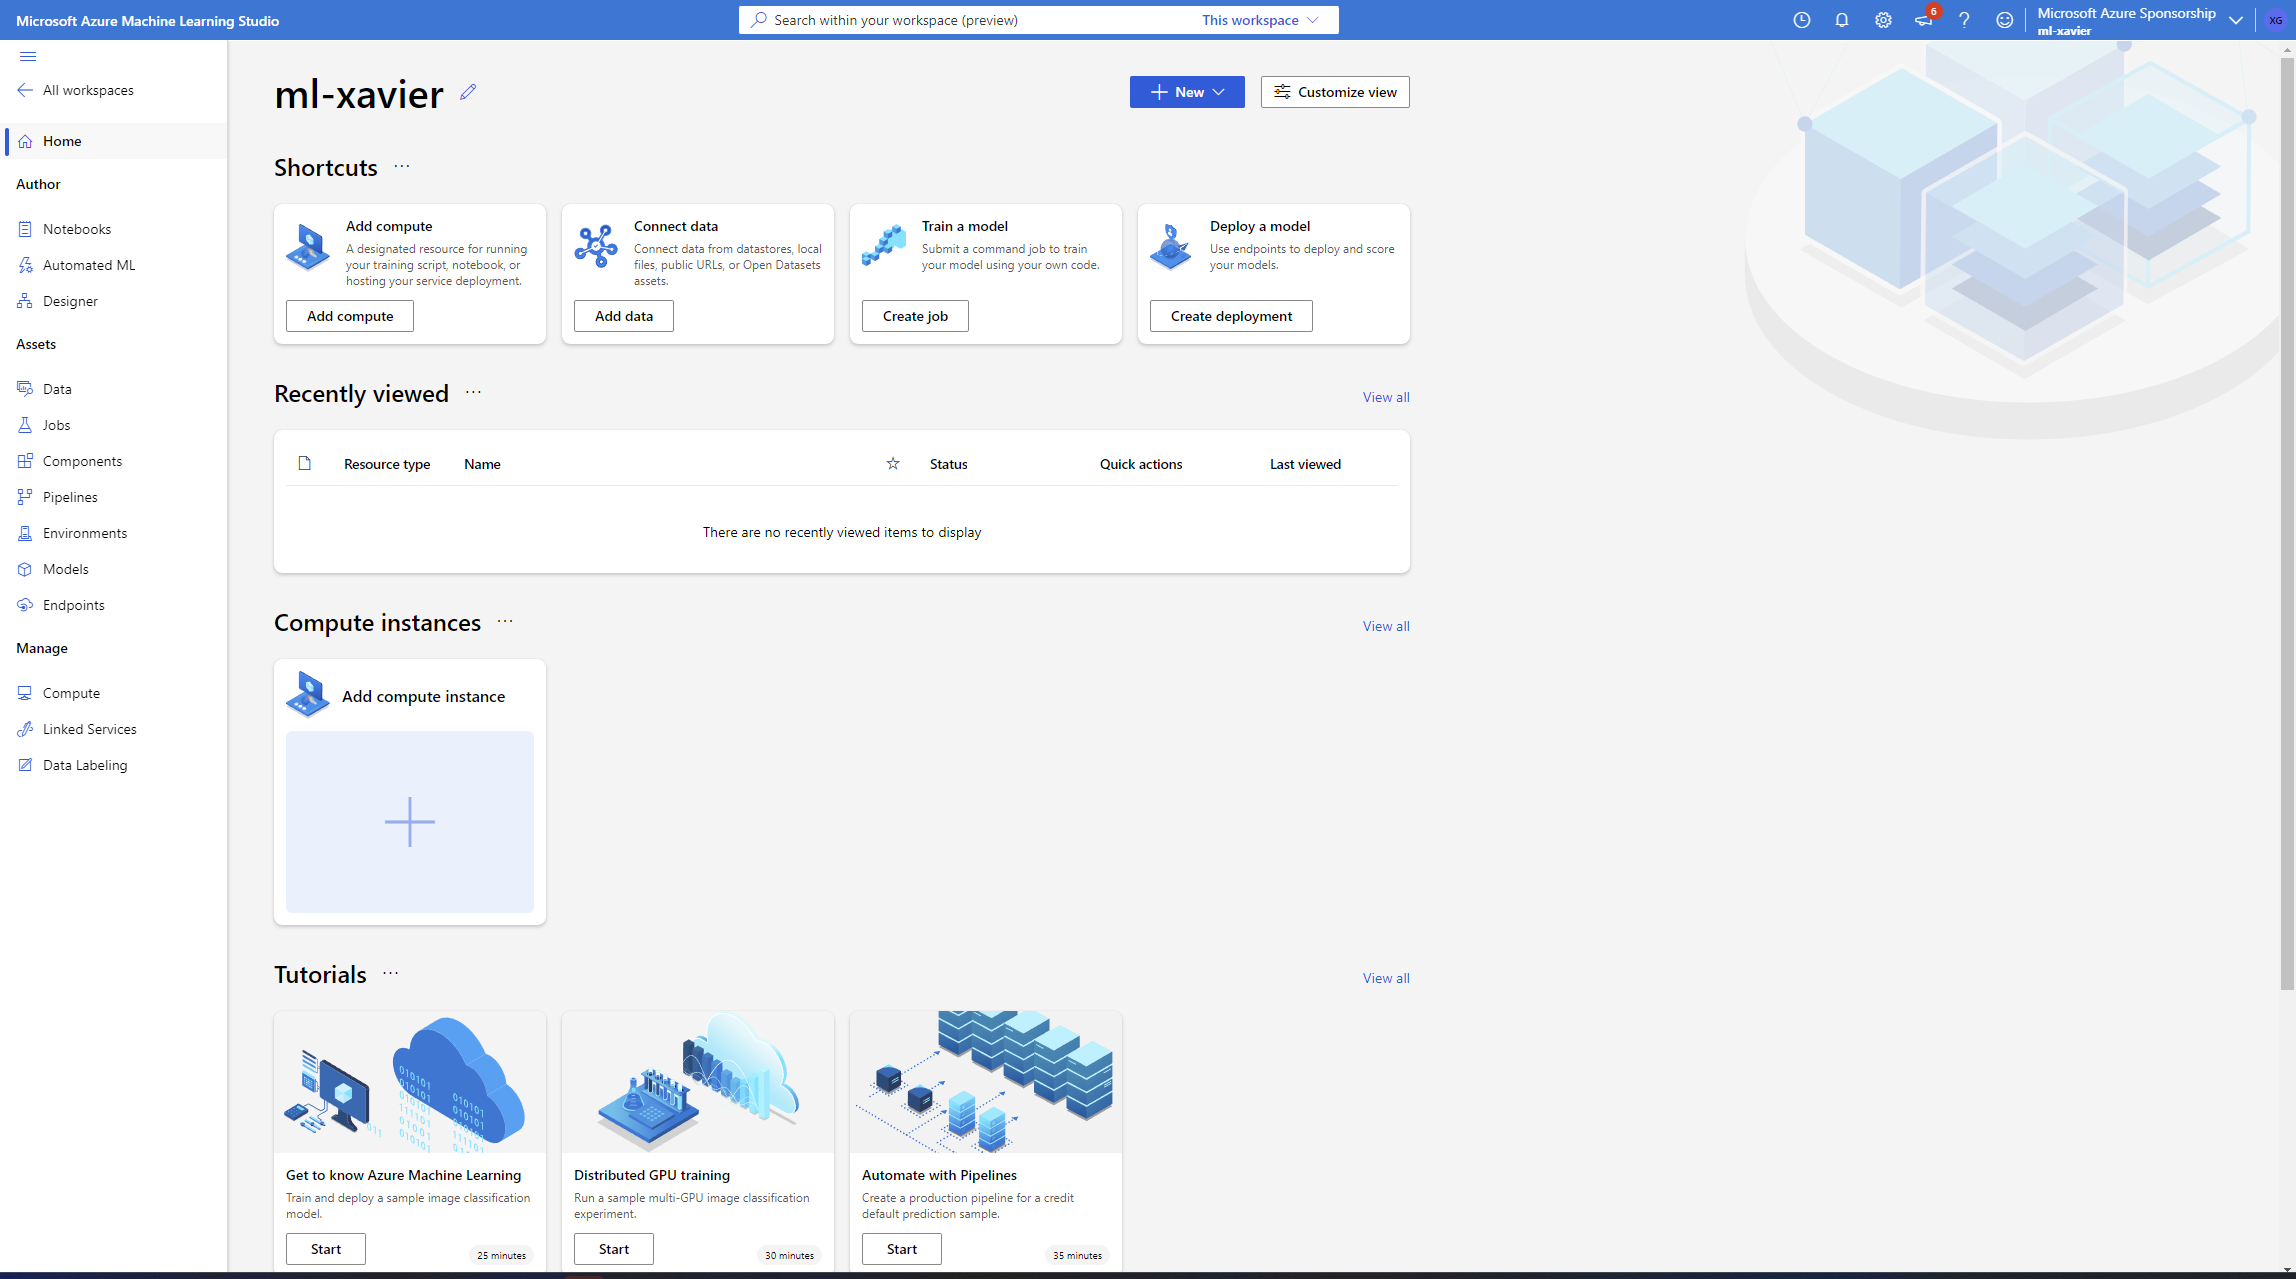
Task: Click the feedback smiley face icon
Action: point(2004,20)
